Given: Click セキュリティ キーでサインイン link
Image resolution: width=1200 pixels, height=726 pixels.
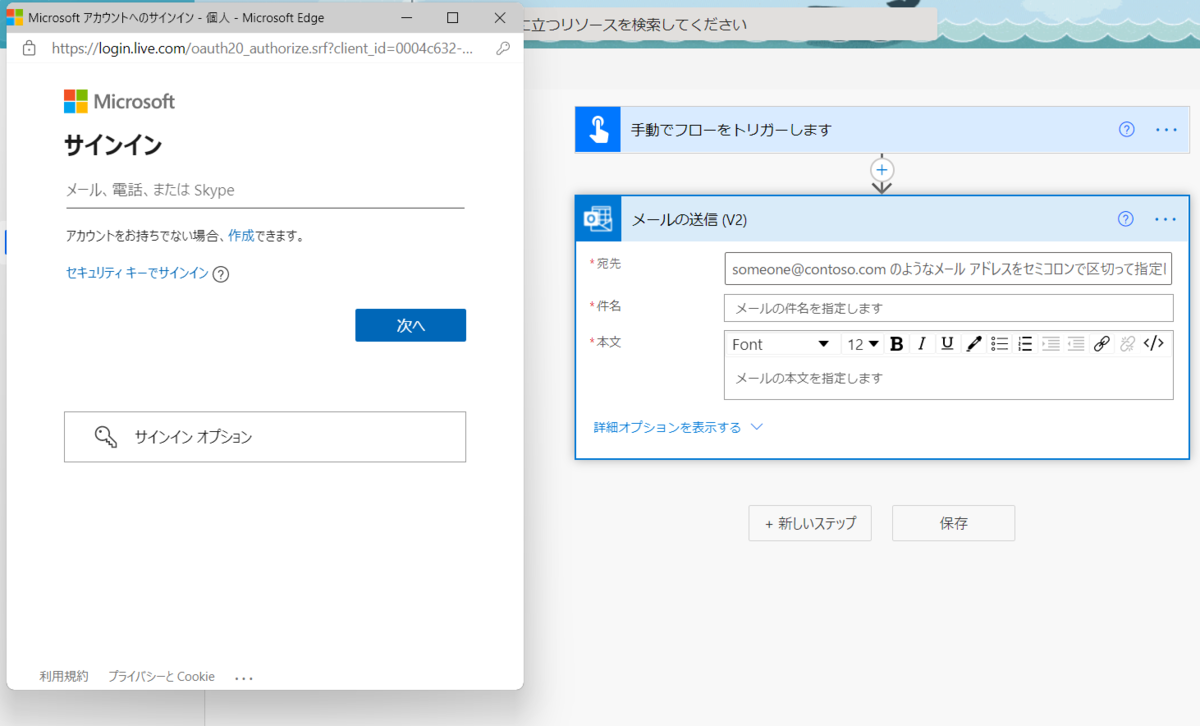Looking at the screenshot, I should [x=137, y=273].
